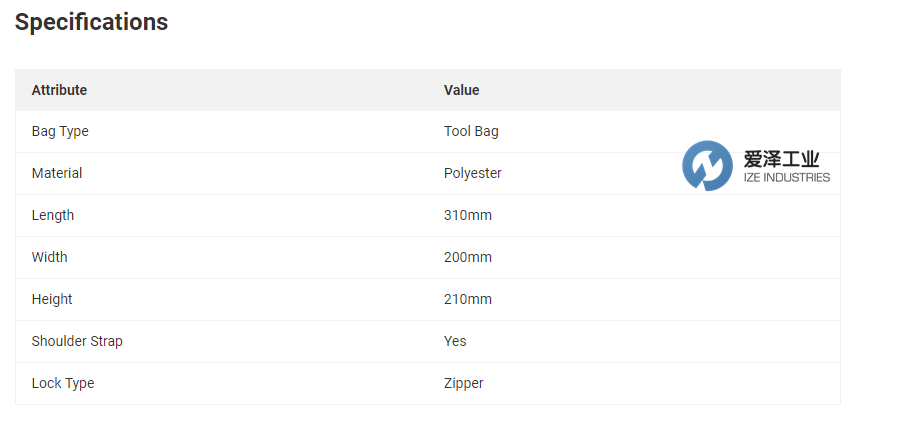Click the 200mm width value

(468, 257)
